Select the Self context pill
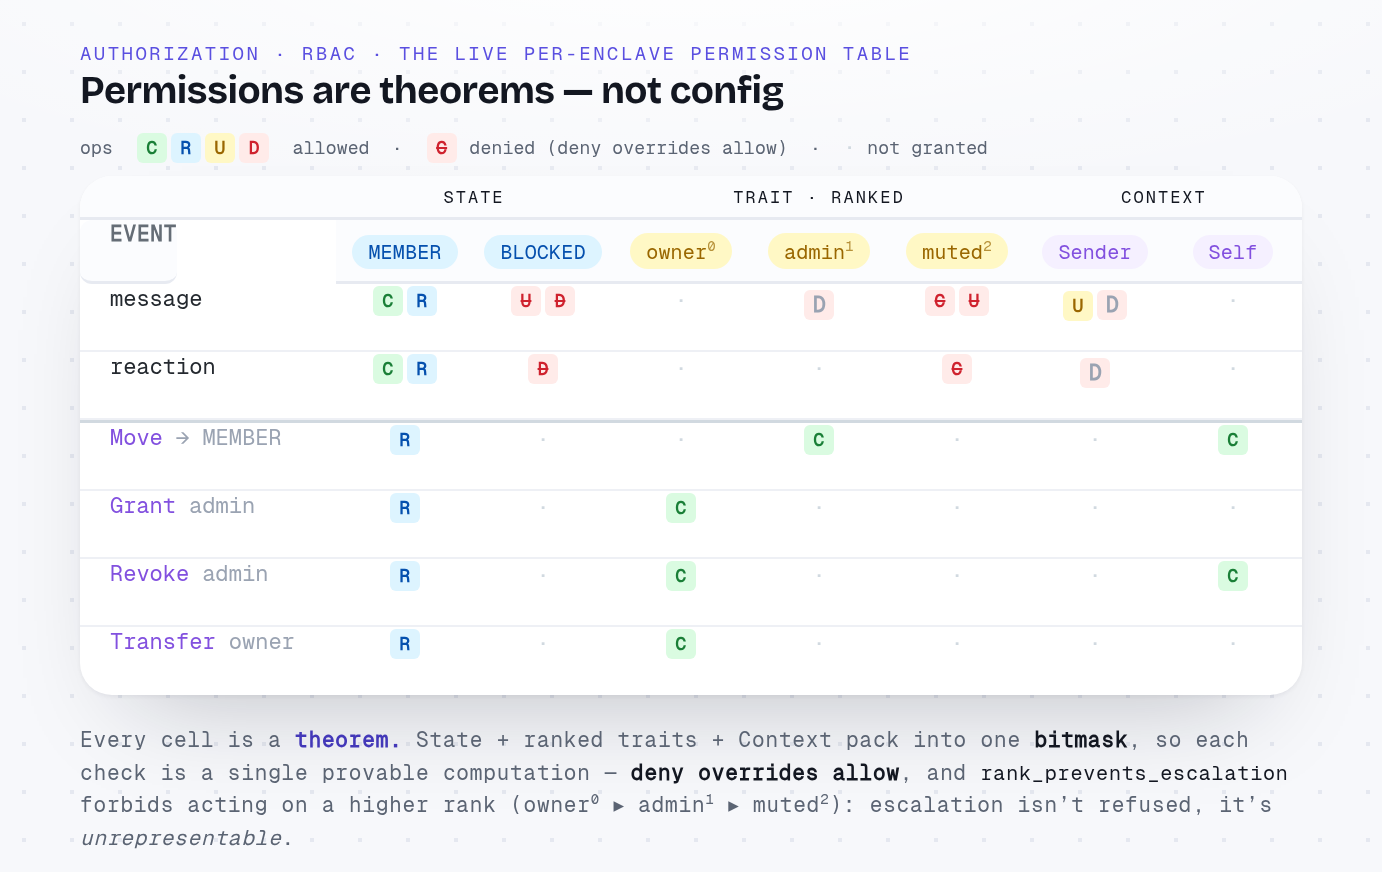1382x872 pixels. pyautogui.click(x=1233, y=252)
